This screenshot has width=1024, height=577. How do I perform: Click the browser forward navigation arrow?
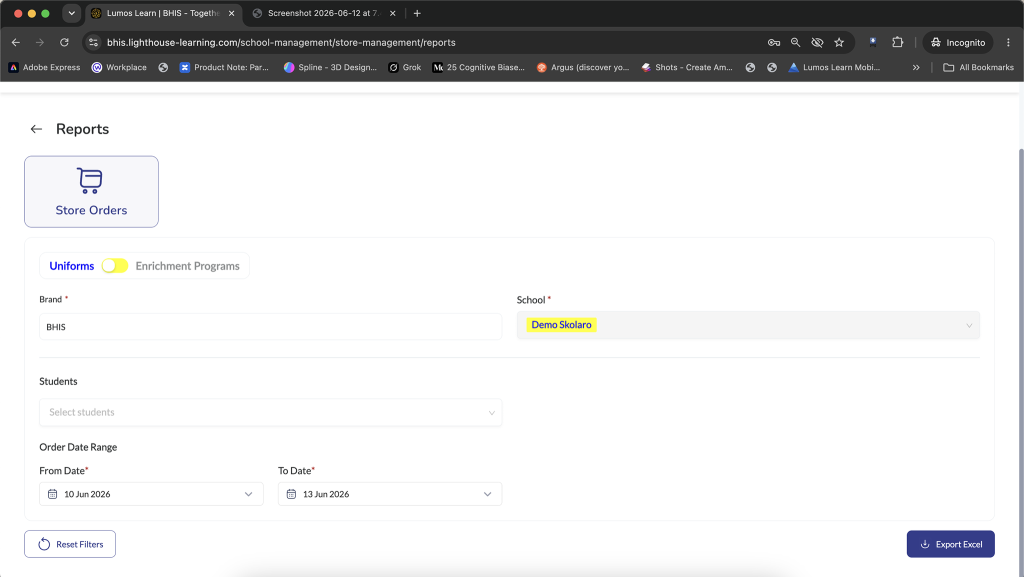click(40, 42)
